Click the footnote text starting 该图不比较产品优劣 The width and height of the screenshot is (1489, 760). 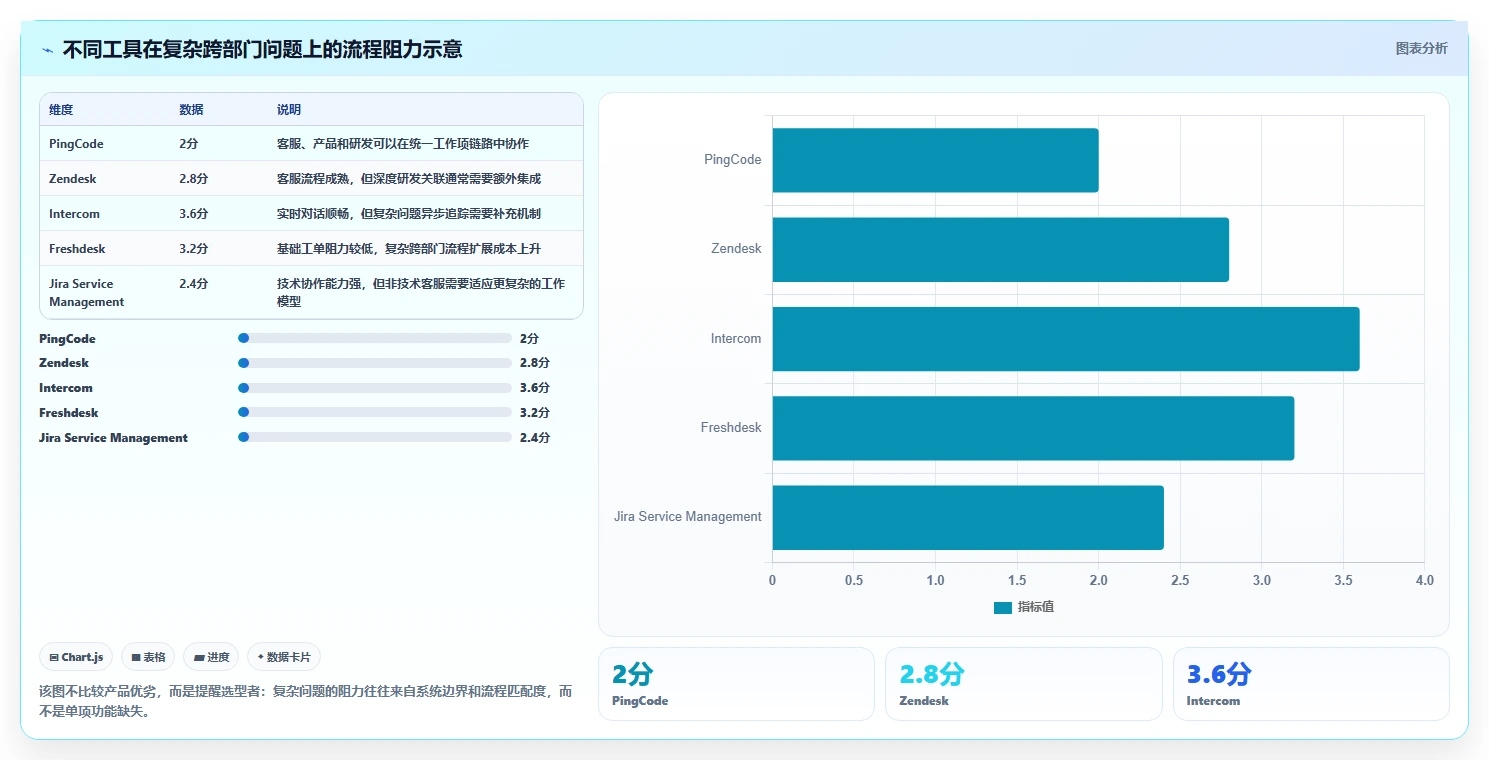tap(306, 701)
